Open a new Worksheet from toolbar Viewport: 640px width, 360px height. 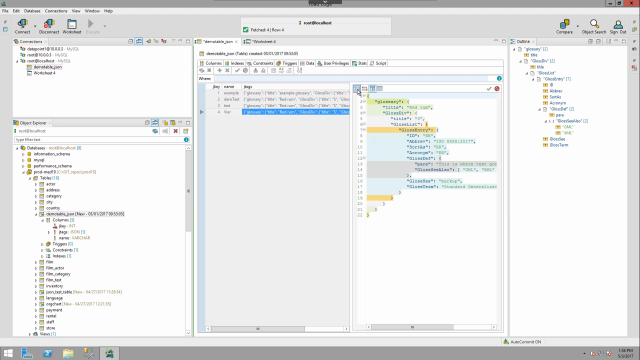[72, 26]
